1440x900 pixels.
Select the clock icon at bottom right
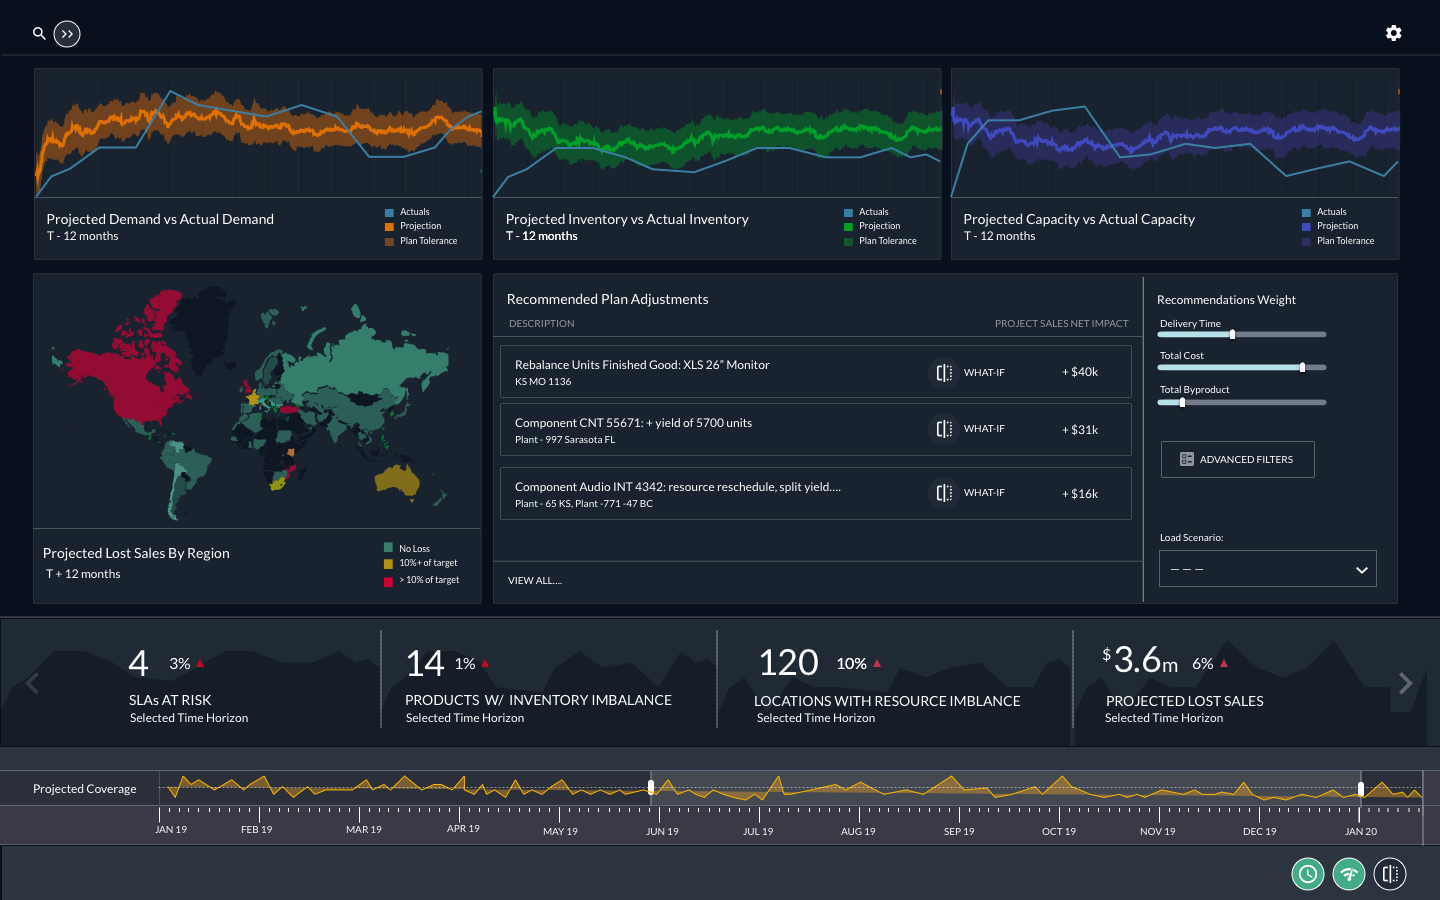click(1308, 873)
